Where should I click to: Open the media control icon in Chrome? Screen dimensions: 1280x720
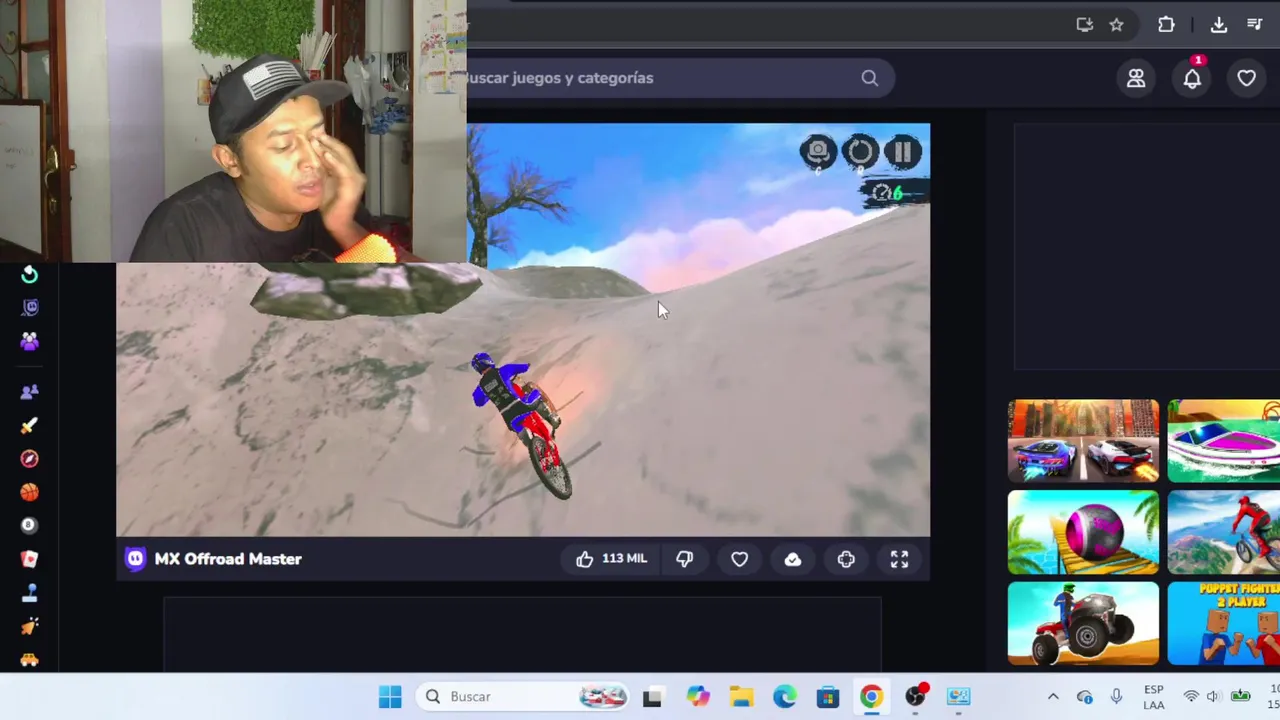1255,25
